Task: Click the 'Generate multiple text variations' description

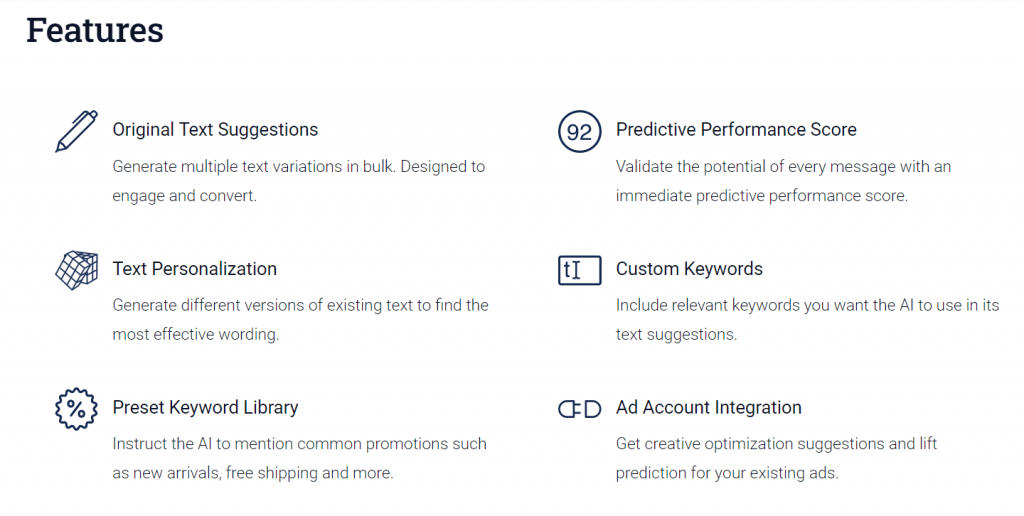Action: tap(298, 181)
